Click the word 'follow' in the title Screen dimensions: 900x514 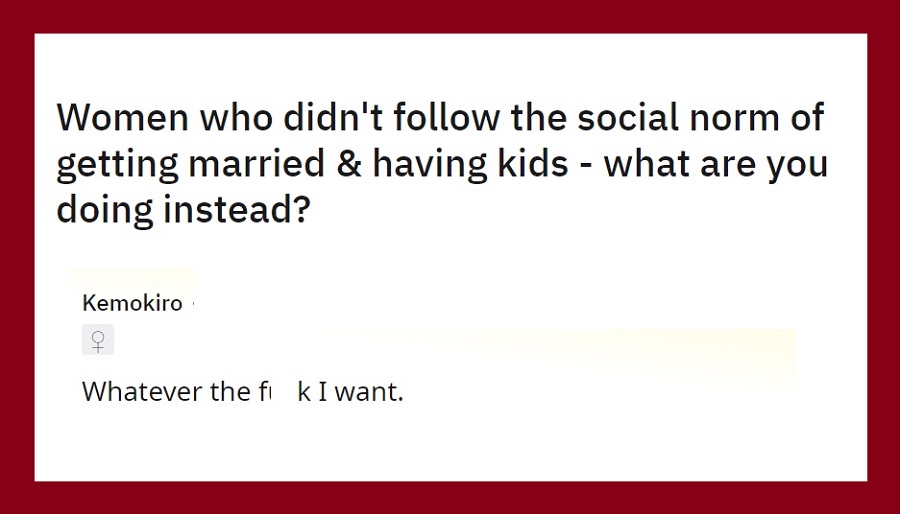point(447,118)
